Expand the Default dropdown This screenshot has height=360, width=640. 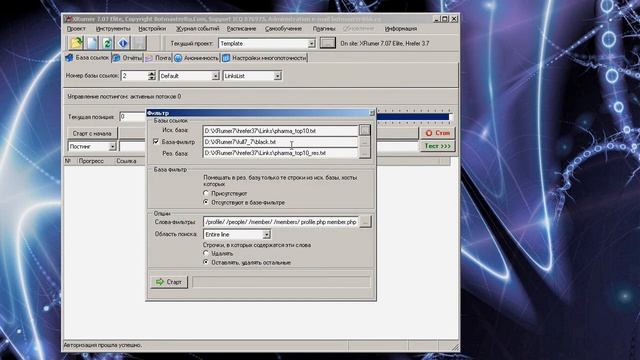pyautogui.click(x=216, y=76)
